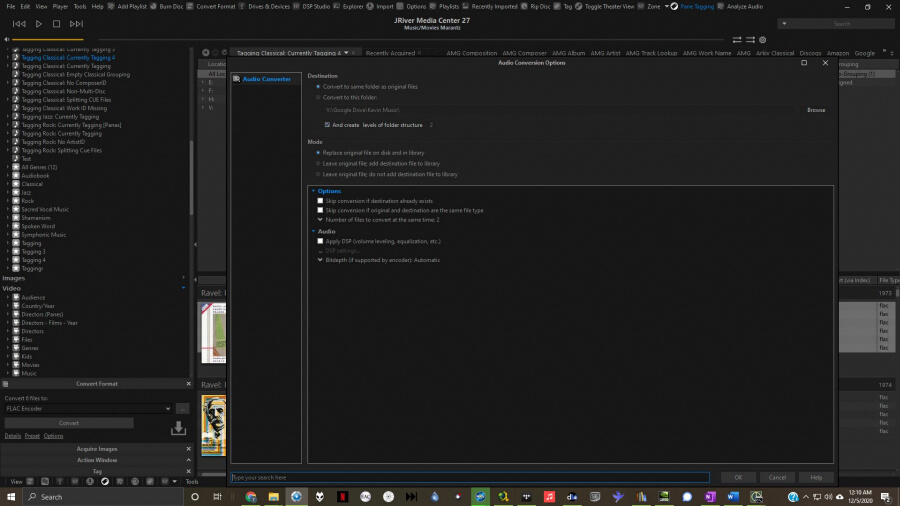Screen dimensions: 900x506
Task: Click the Burn Disc toolbar button
Action: (x=167, y=6)
